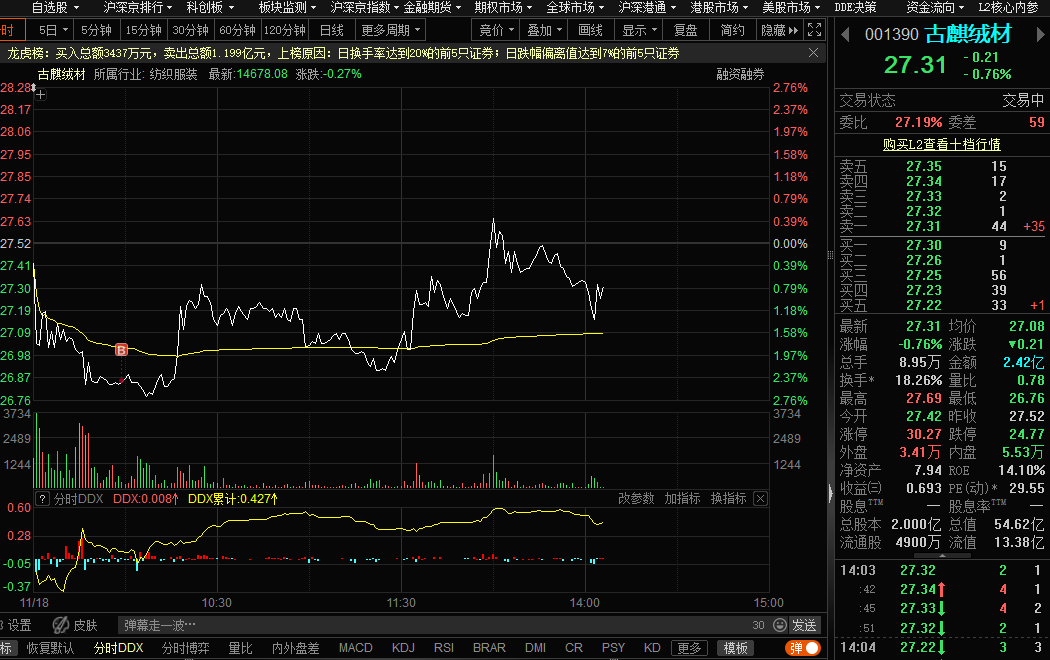Viewport: 1050px width, 660px height.
Task: Select the 量比 indicator tab
Action: (240, 648)
